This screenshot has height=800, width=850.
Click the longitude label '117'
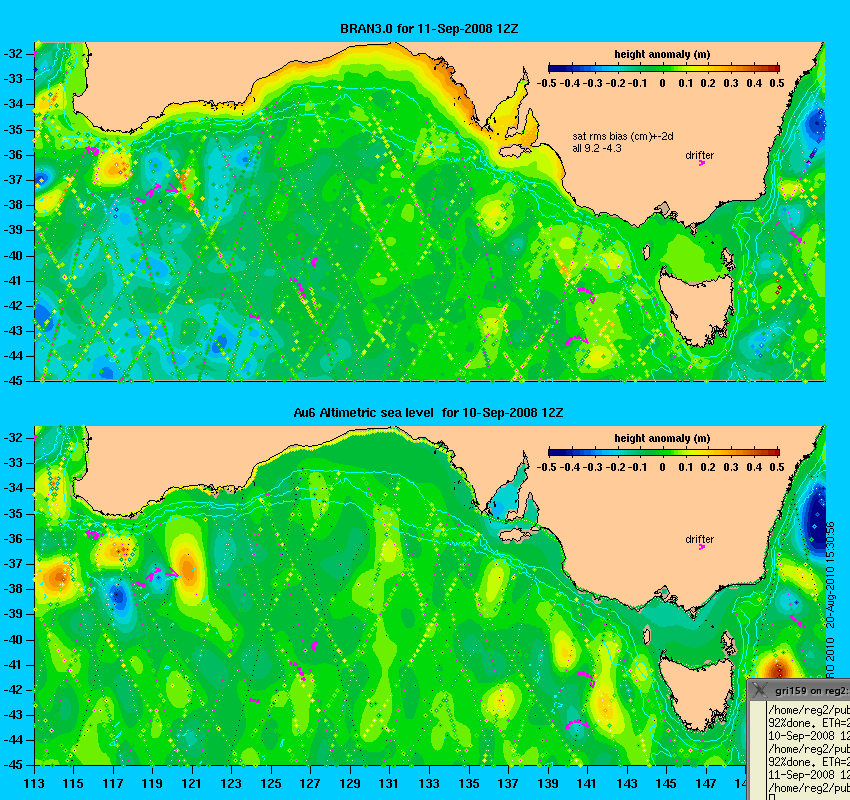coord(113,783)
